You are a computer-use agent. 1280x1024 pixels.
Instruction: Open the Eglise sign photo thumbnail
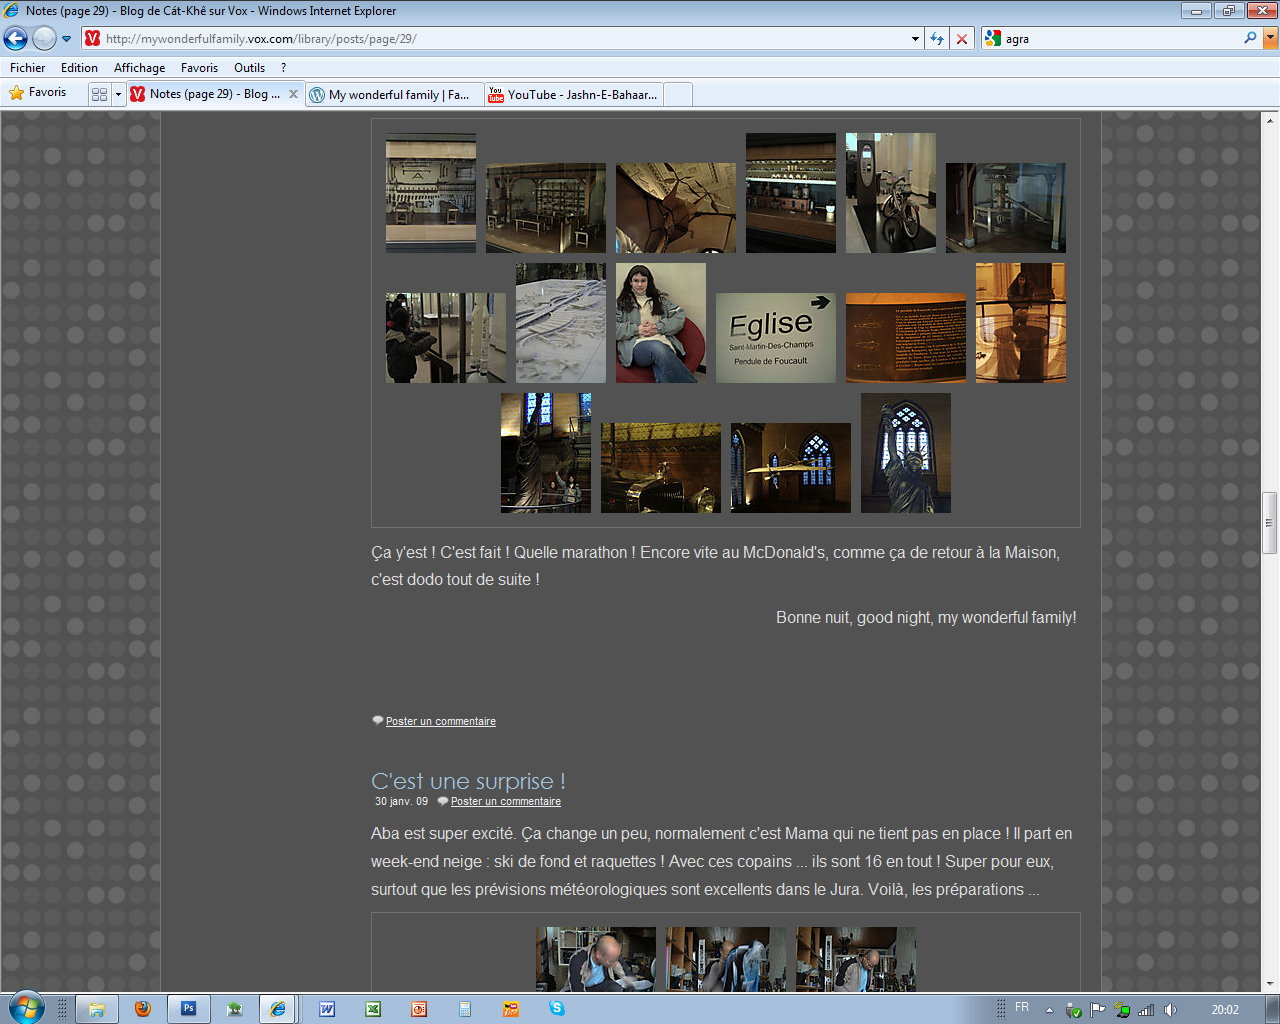click(775, 338)
